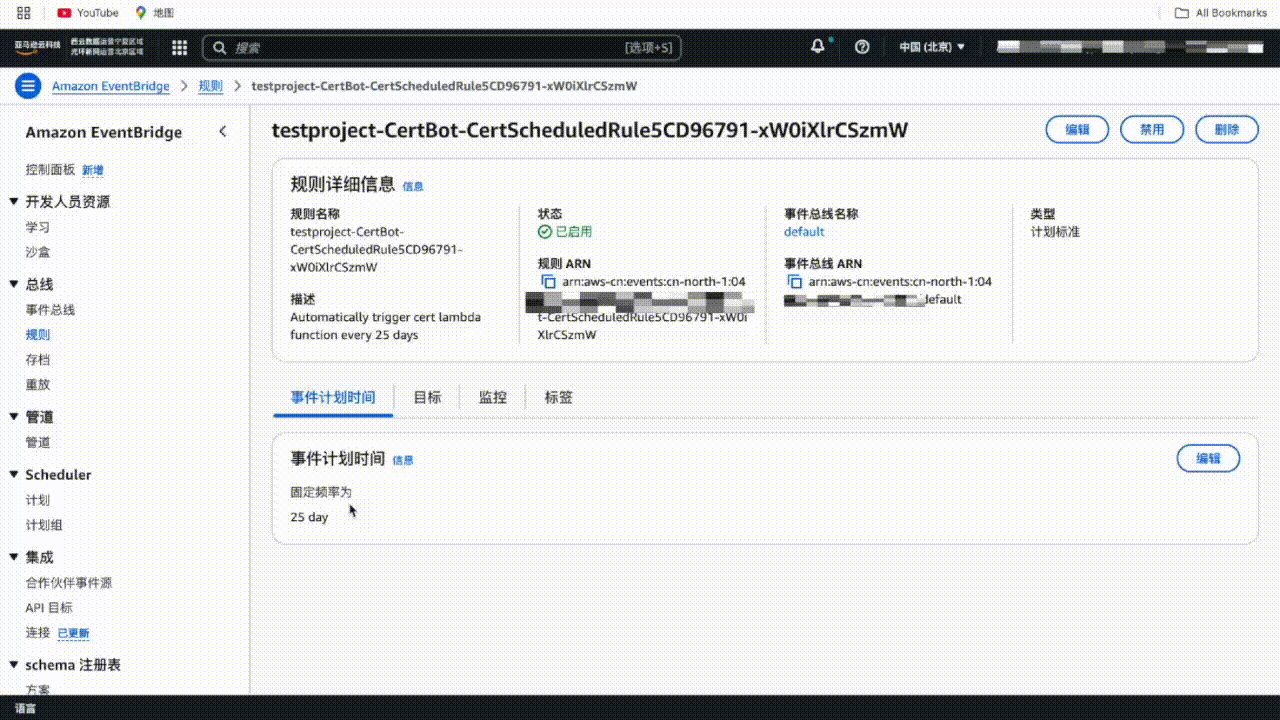Collapse the 总线 sidebar section
The width and height of the screenshot is (1280, 720).
click(x=14, y=284)
